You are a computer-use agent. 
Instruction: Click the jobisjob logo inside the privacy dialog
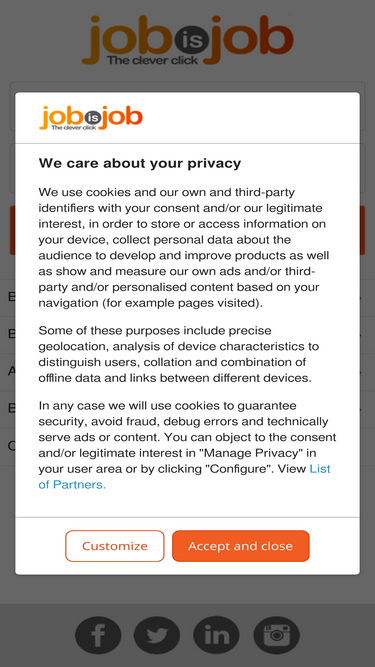tap(91, 118)
